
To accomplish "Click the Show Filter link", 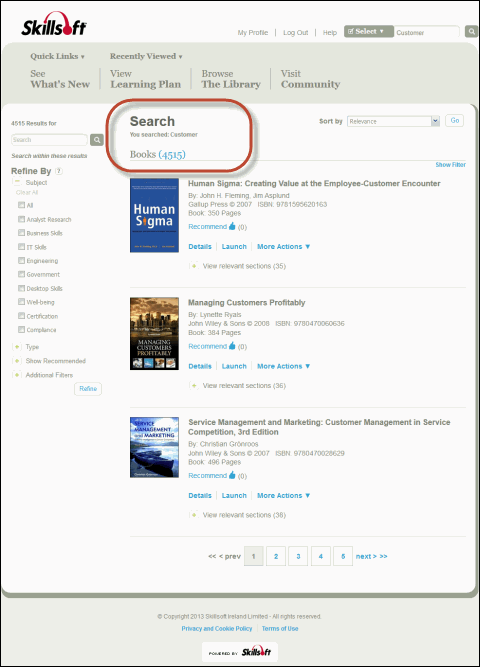I will click(450, 165).
